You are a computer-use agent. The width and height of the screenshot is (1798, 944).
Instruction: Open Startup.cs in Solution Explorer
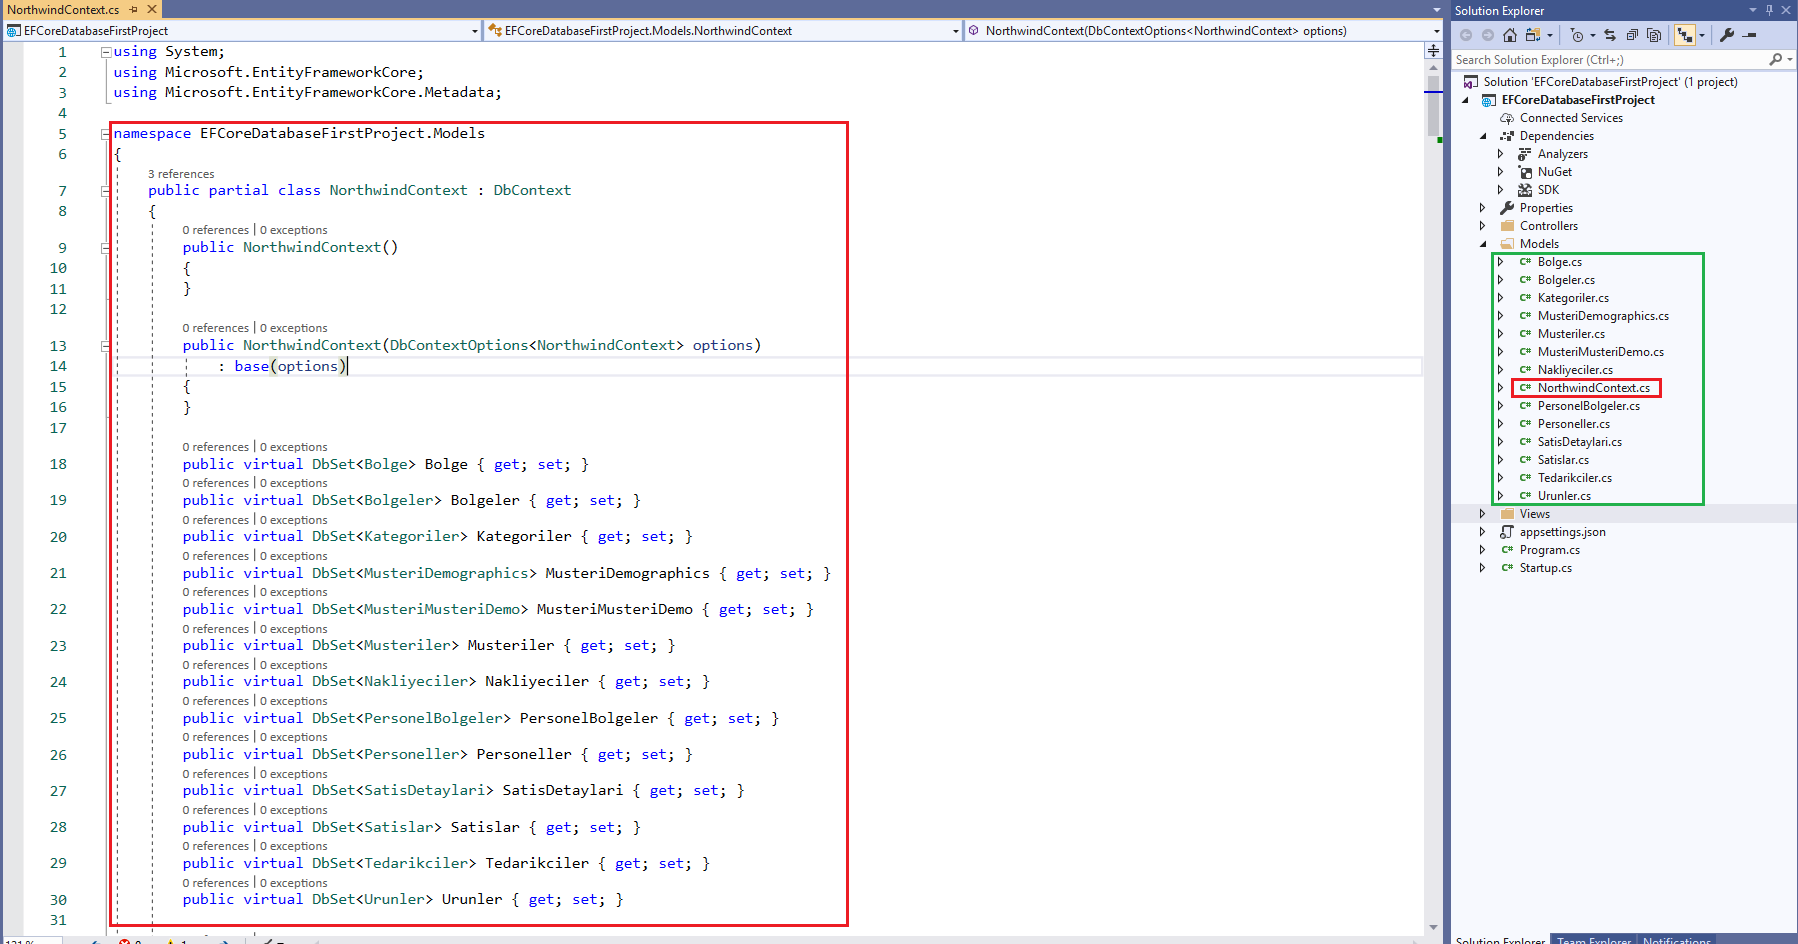coord(1545,568)
